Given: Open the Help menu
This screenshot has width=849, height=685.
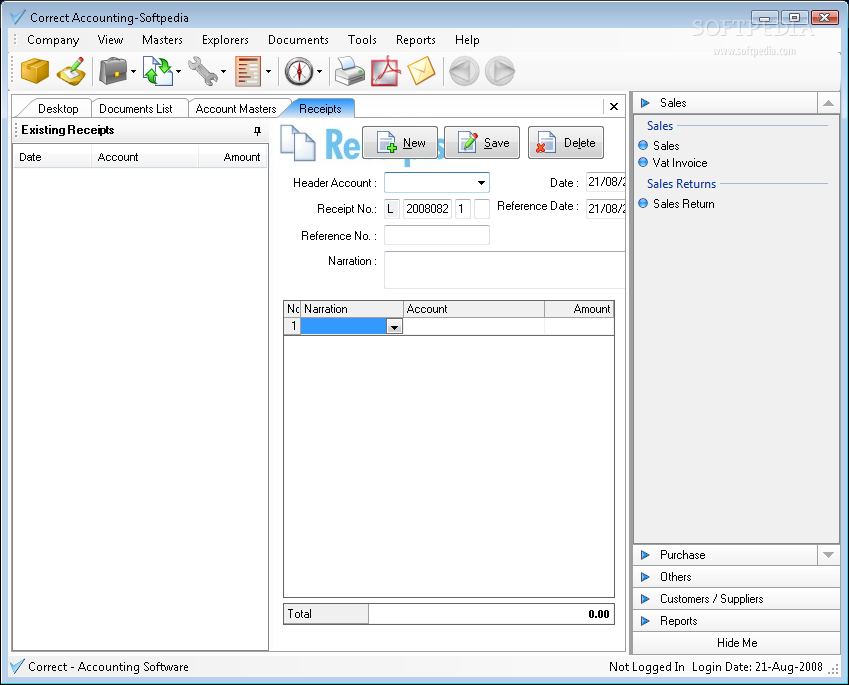Looking at the screenshot, I should (x=467, y=40).
